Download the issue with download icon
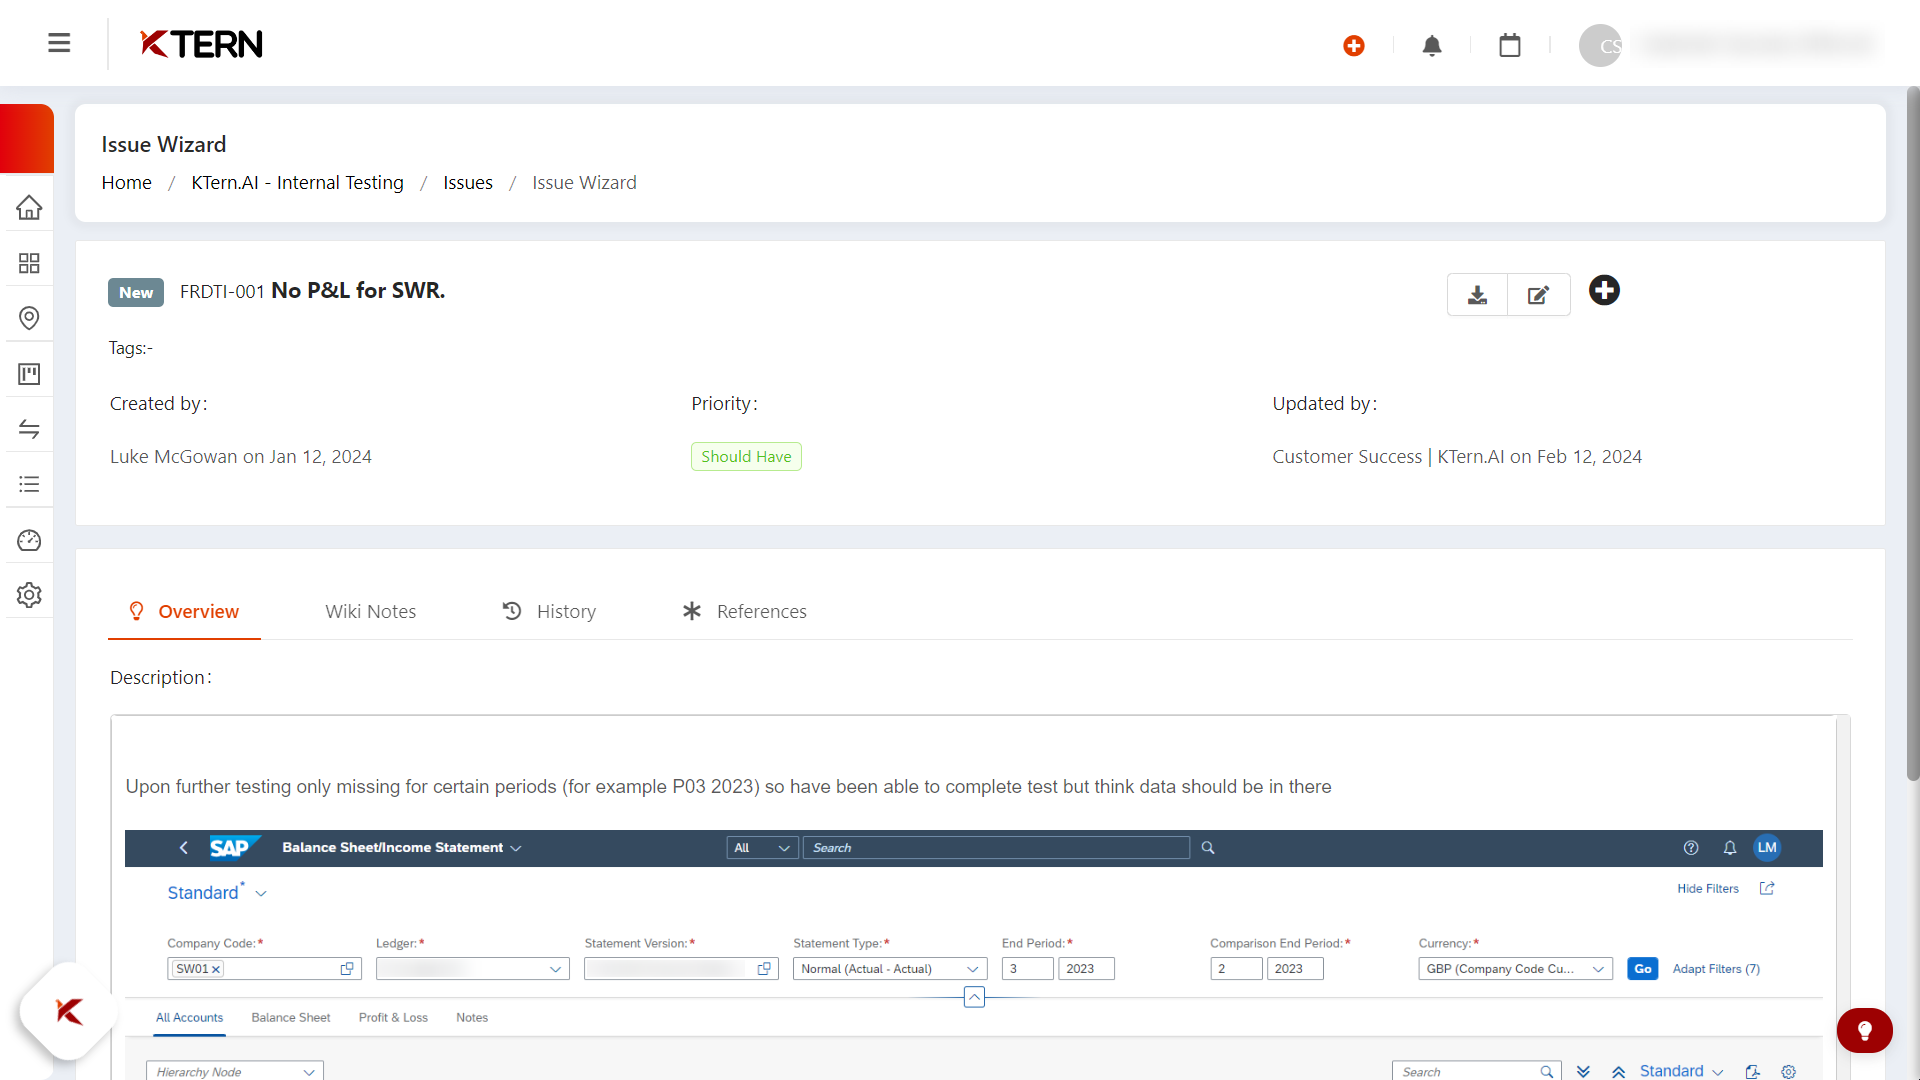This screenshot has width=1920, height=1080. (x=1477, y=295)
